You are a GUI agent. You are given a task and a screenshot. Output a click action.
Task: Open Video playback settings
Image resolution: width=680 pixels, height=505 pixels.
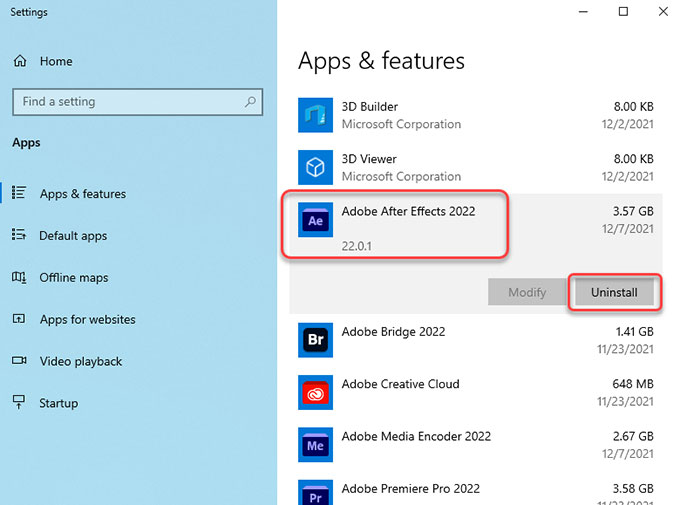click(x=81, y=361)
